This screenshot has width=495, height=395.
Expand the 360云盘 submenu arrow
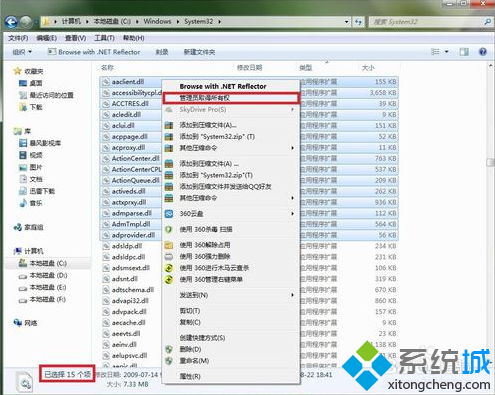point(292,213)
